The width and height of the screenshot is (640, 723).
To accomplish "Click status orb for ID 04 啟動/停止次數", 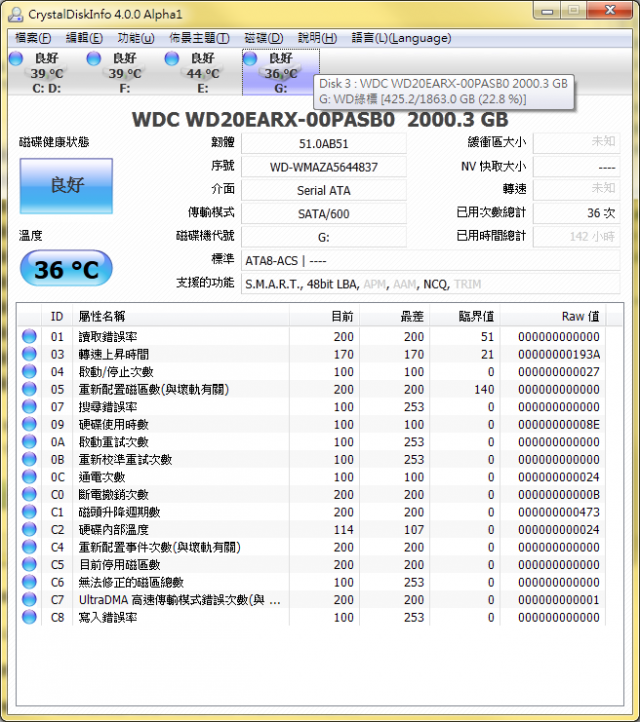I will pyautogui.click(x=29, y=371).
